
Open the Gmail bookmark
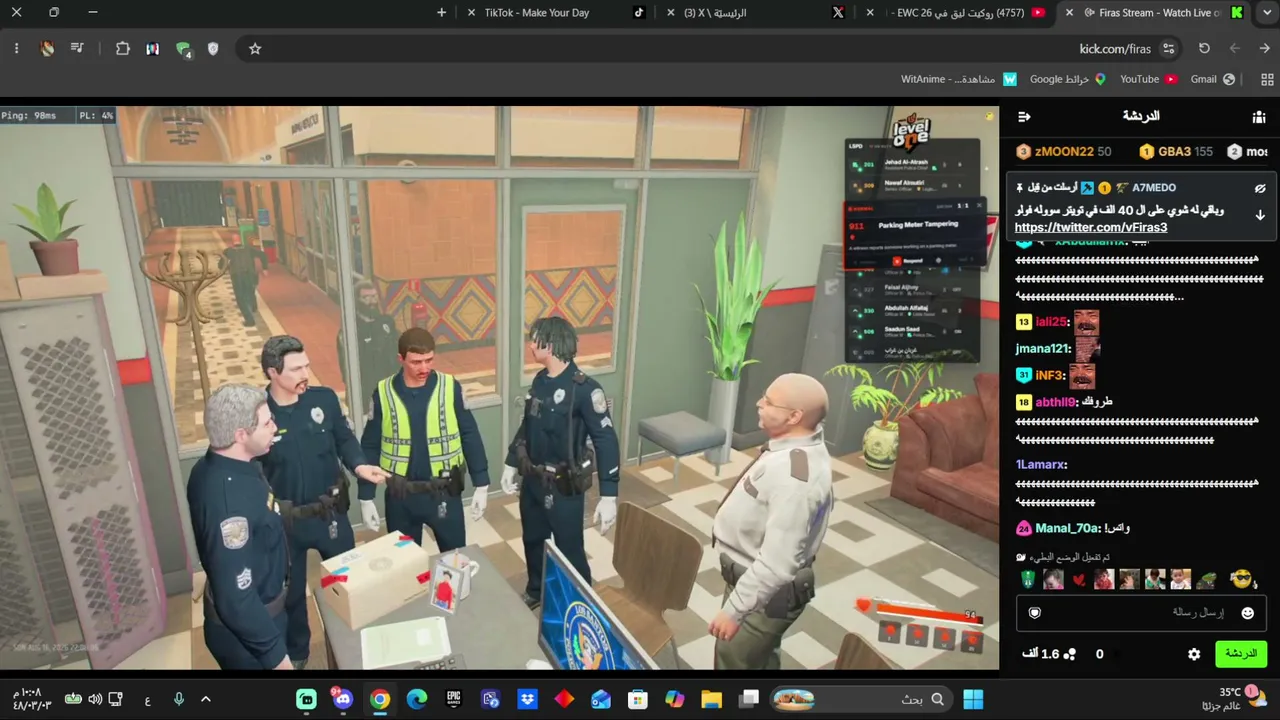(x=1213, y=79)
